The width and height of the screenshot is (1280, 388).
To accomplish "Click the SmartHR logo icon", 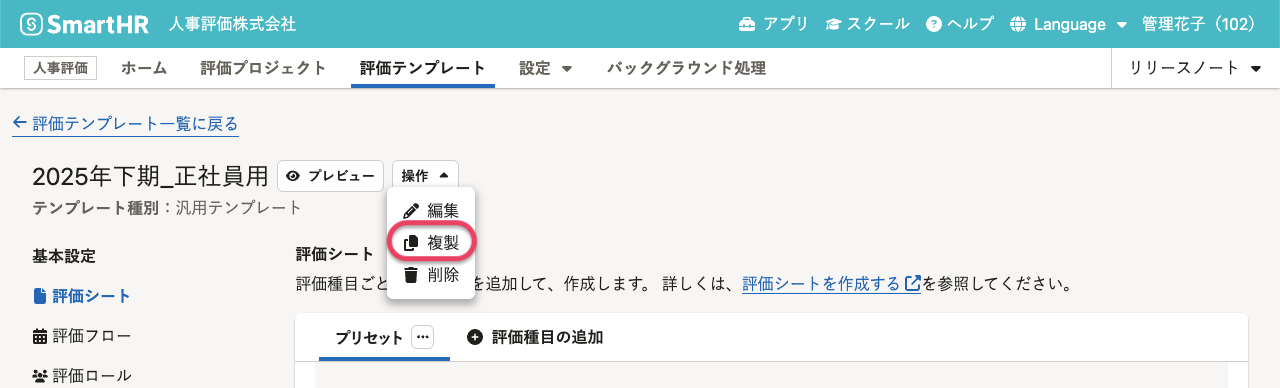I will tap(31, 24).
